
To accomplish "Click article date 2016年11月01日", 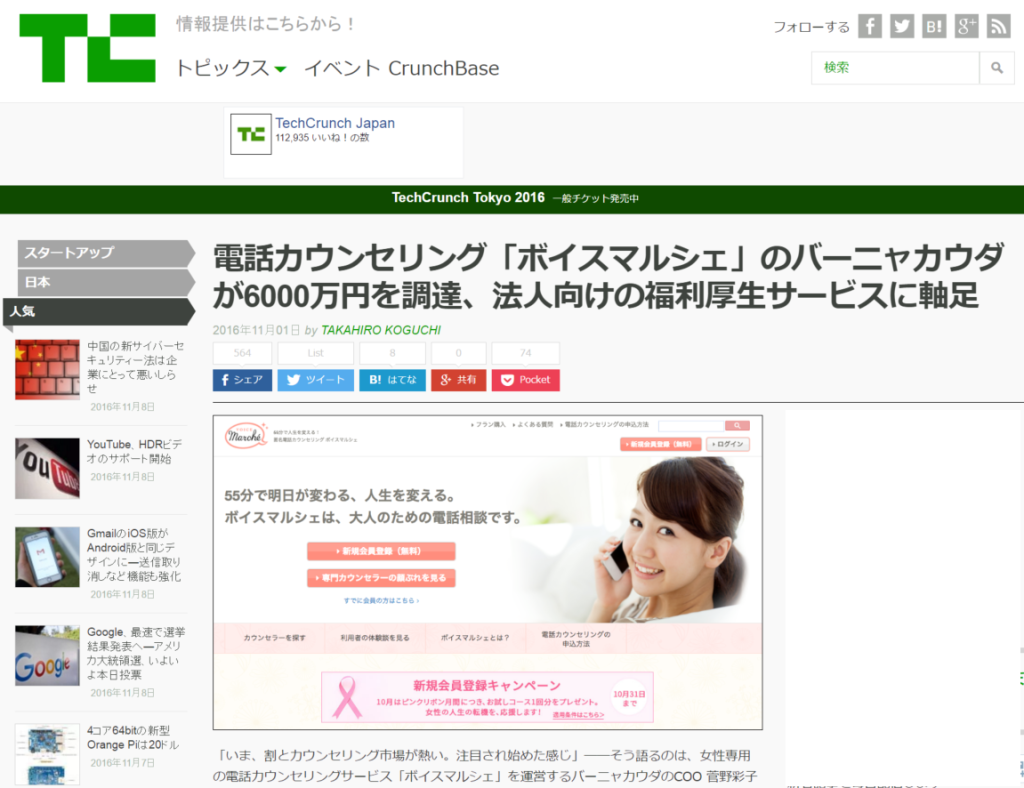I will tap(256, 330).
